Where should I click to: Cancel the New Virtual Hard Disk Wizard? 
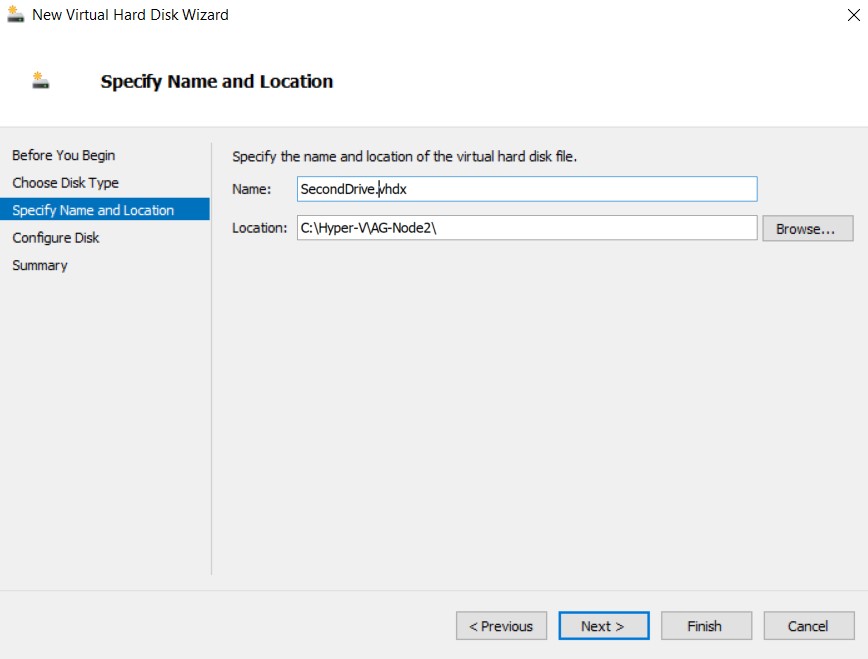point(808,625)
